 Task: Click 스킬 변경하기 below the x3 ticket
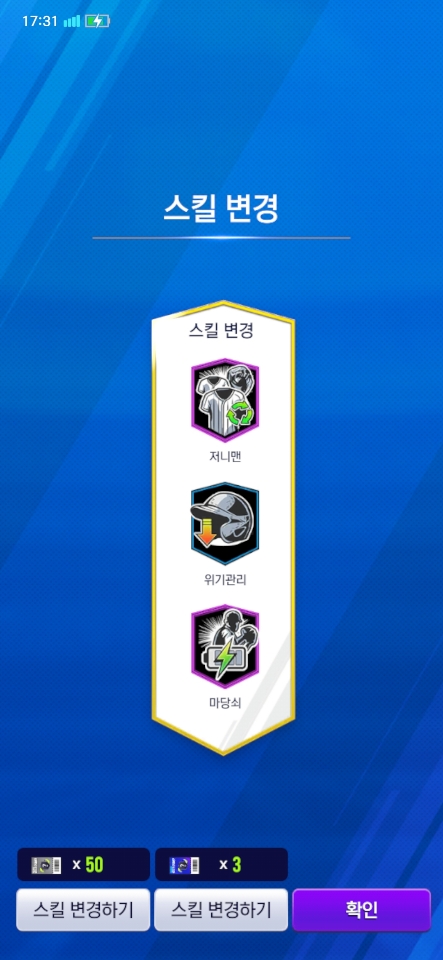pyautogui.click(x=221, y=910)
